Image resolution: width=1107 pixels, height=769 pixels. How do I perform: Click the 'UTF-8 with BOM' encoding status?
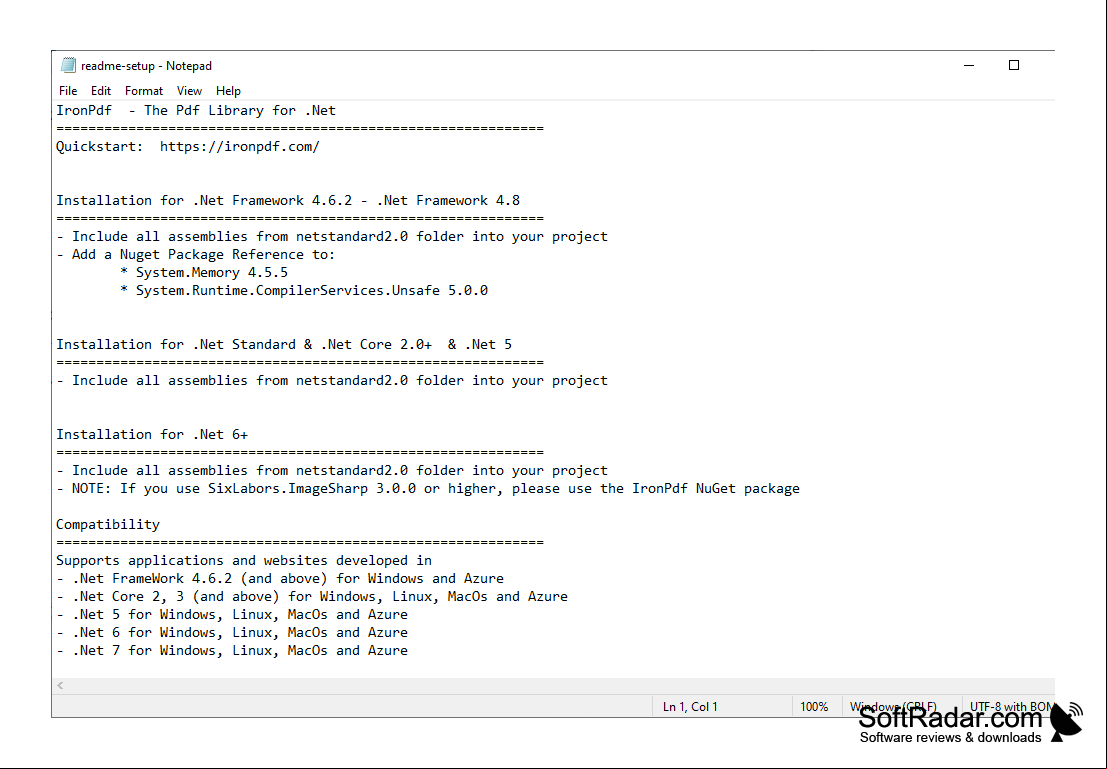point(1012,706)
